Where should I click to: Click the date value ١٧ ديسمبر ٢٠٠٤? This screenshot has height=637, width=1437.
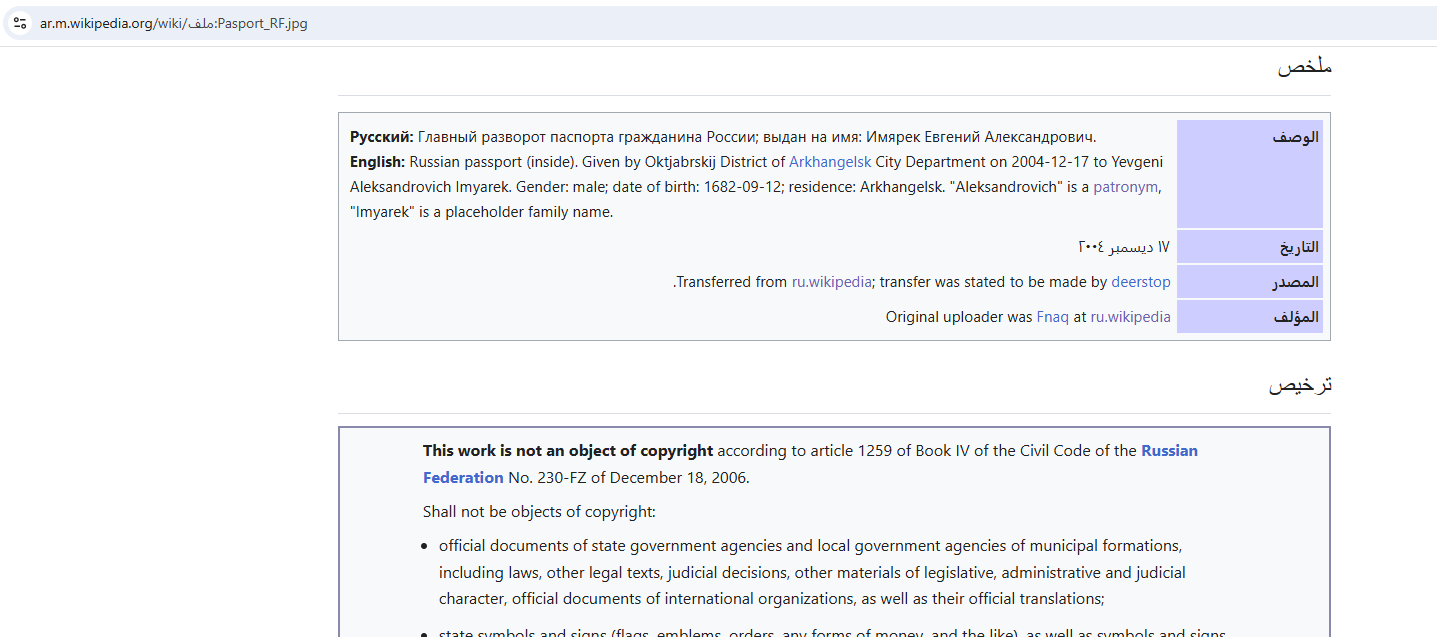[1123, 247]
